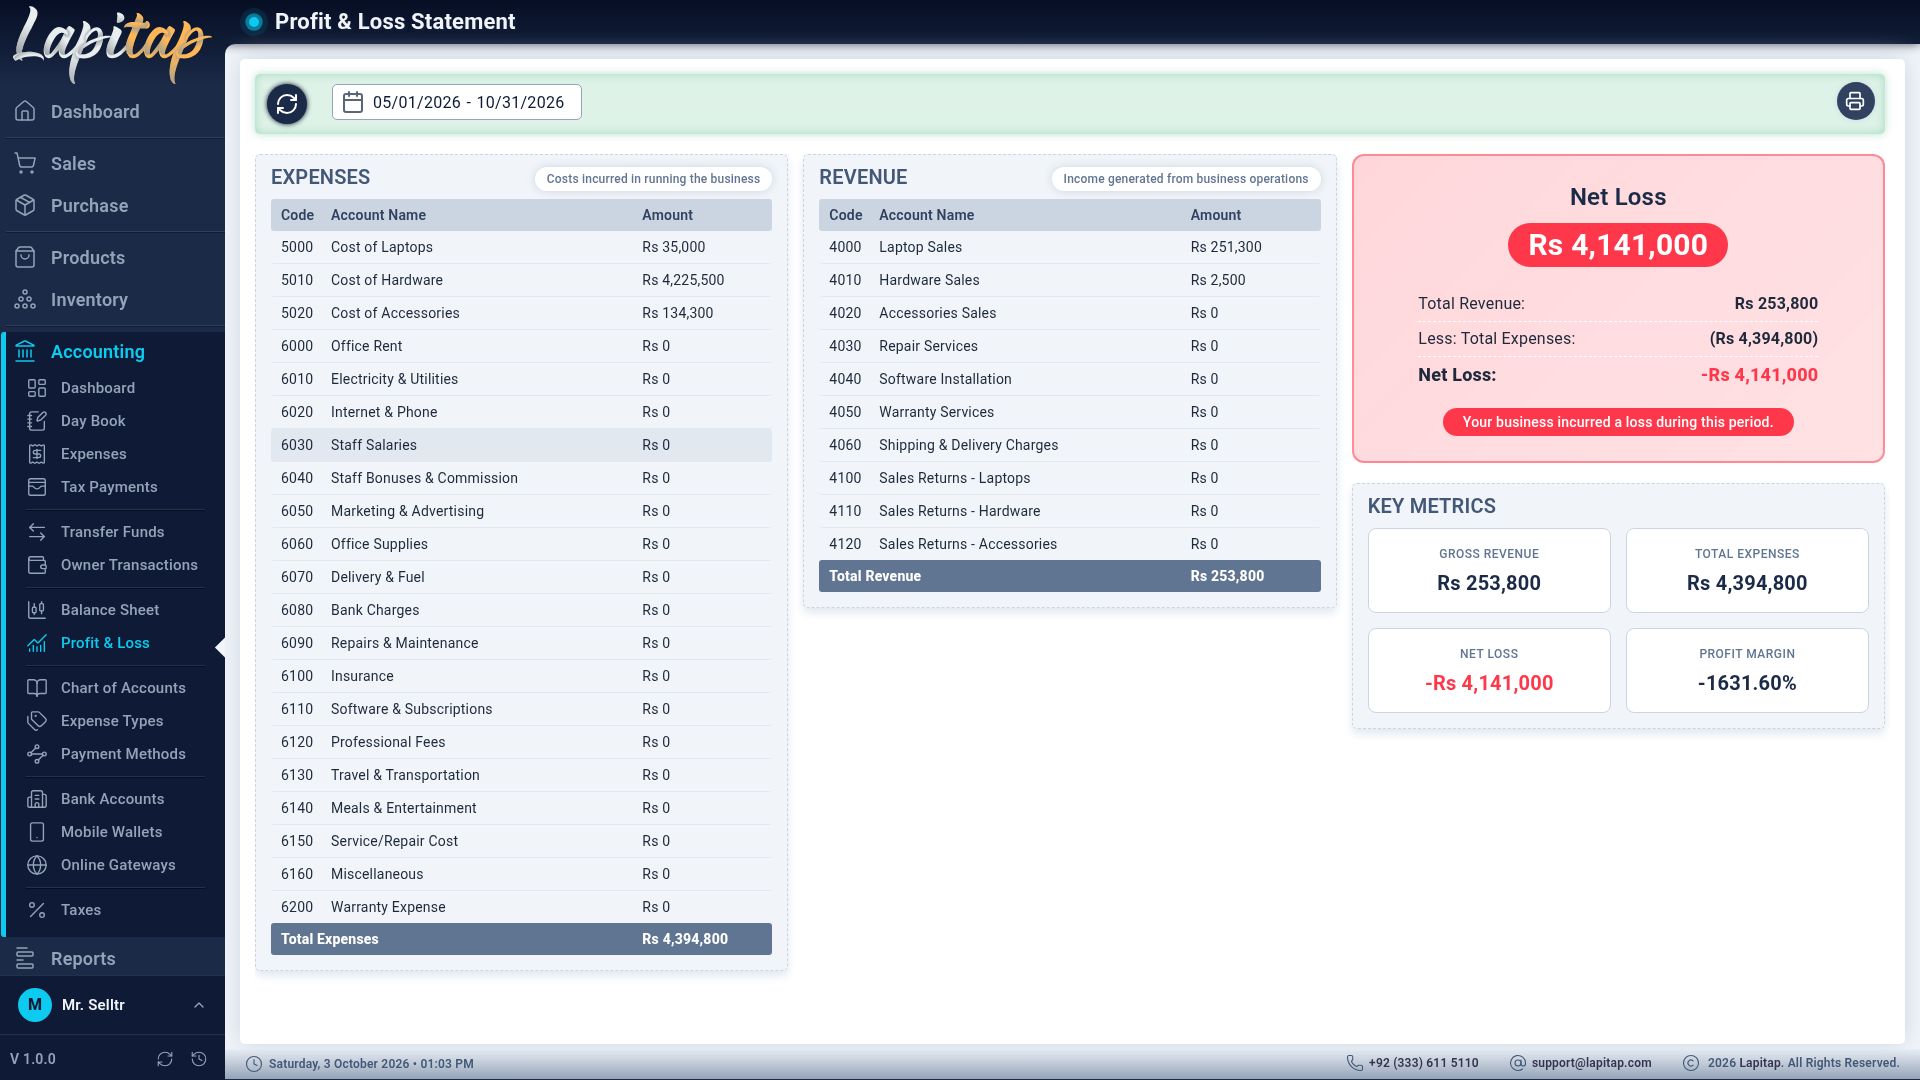Click the M user avatar
Viewport: 1920px width, 1080px height.
click(35, 1005)
